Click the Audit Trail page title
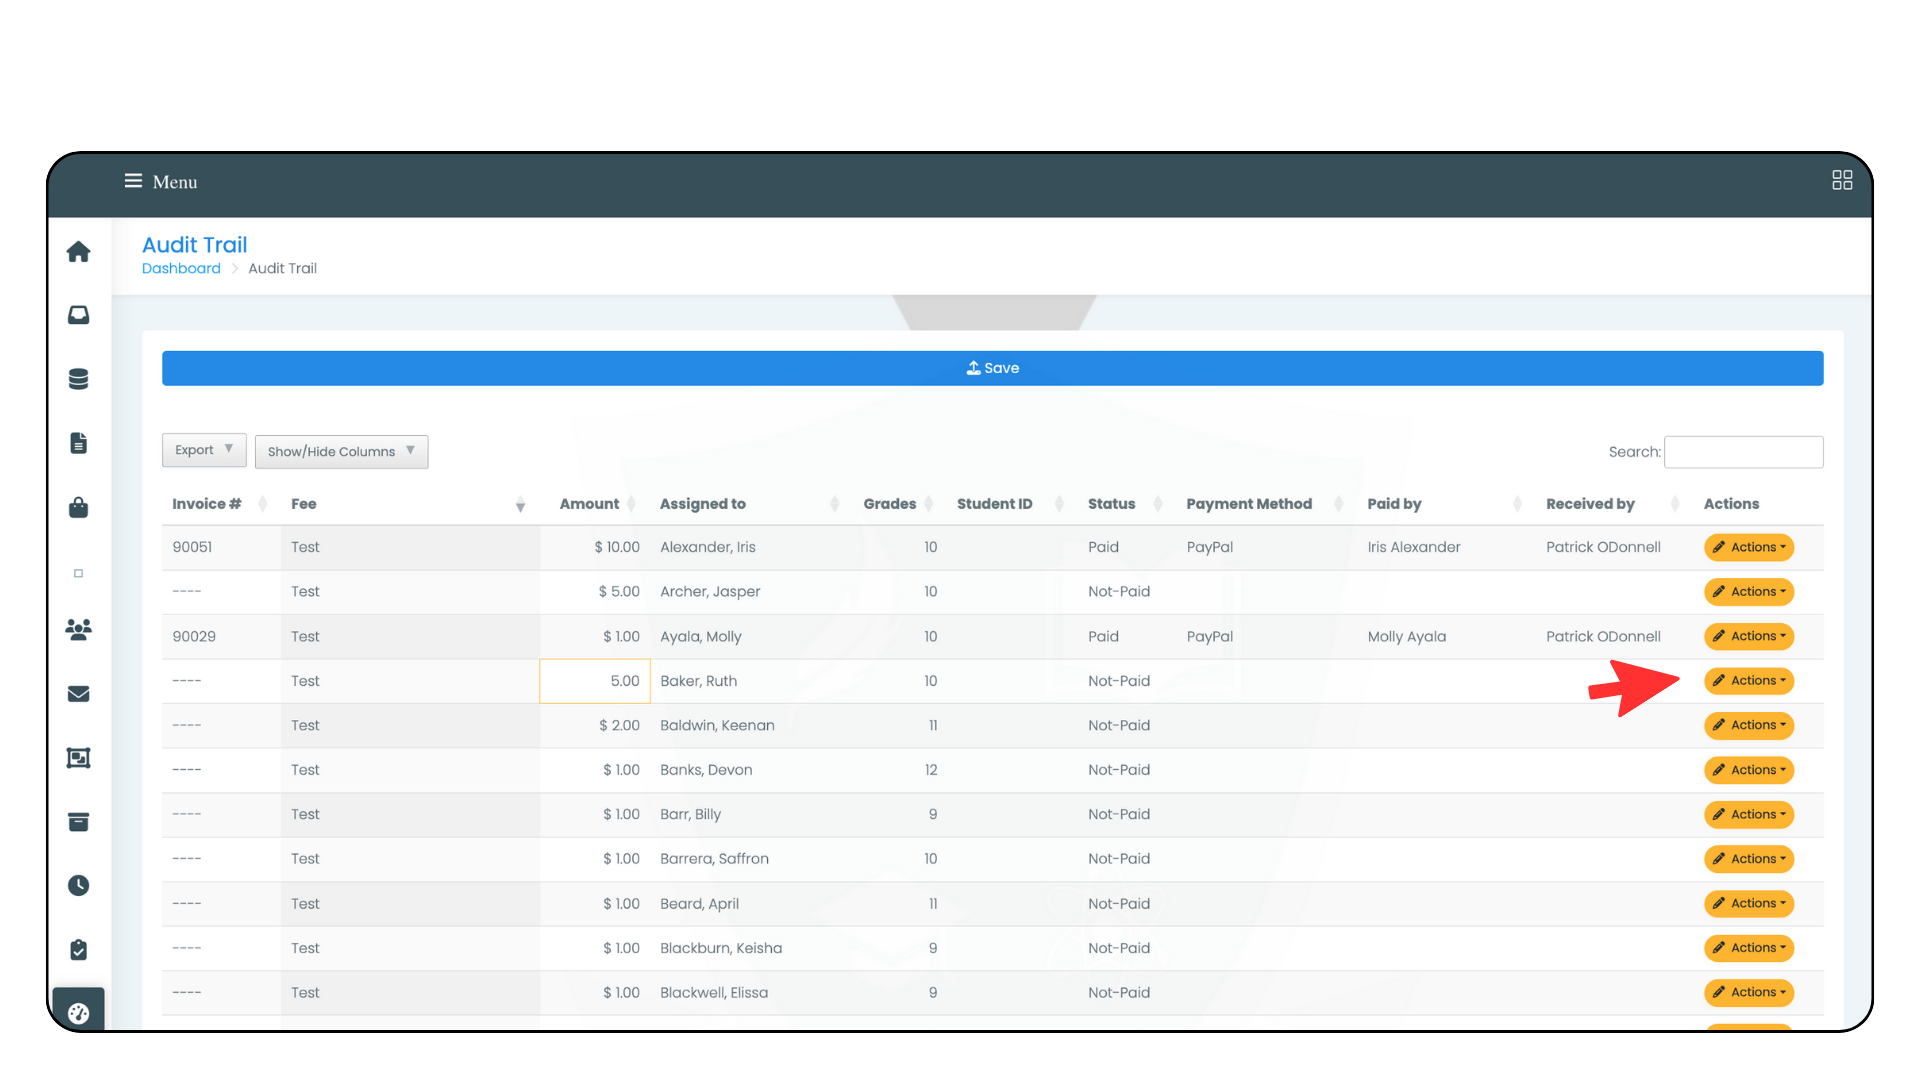Viewport: 1920px width, 1080px height. (x=194, y=245)
